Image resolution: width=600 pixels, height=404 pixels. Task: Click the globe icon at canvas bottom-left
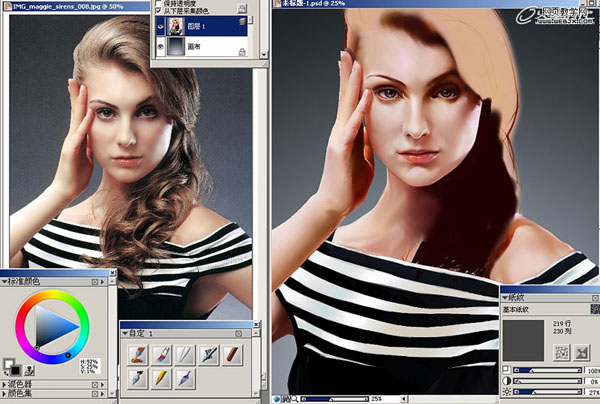pyautogui.click(x=277, y=399)
